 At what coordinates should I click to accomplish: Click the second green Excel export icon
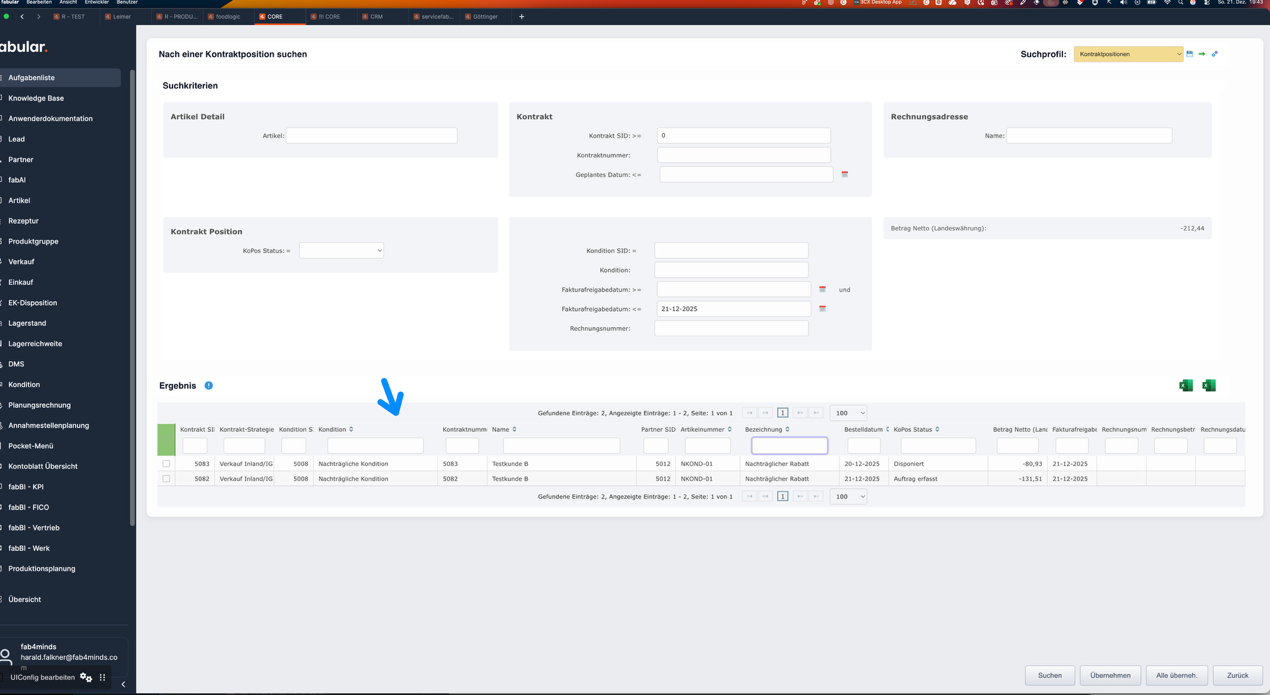tap(1209, 385)
